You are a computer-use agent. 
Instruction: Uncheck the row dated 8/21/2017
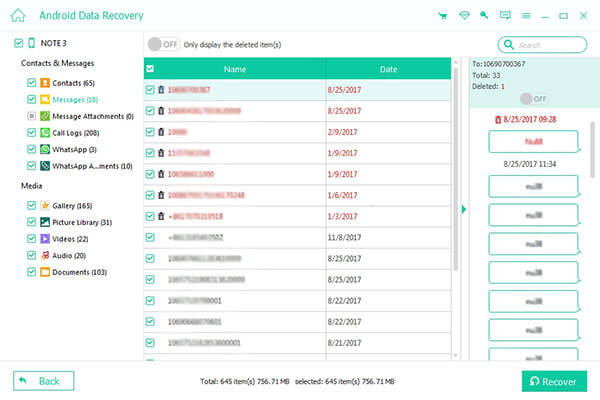pyautogui.click(x=150, y=343)
